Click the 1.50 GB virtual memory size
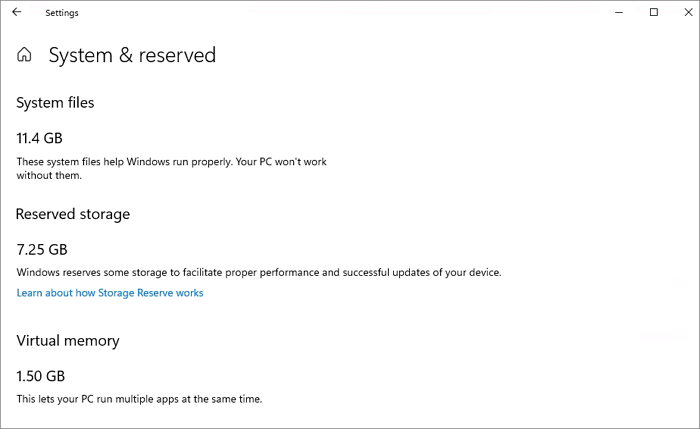Image resolution: width=700 pixels, height=429 pixels. tap(41, 377)
